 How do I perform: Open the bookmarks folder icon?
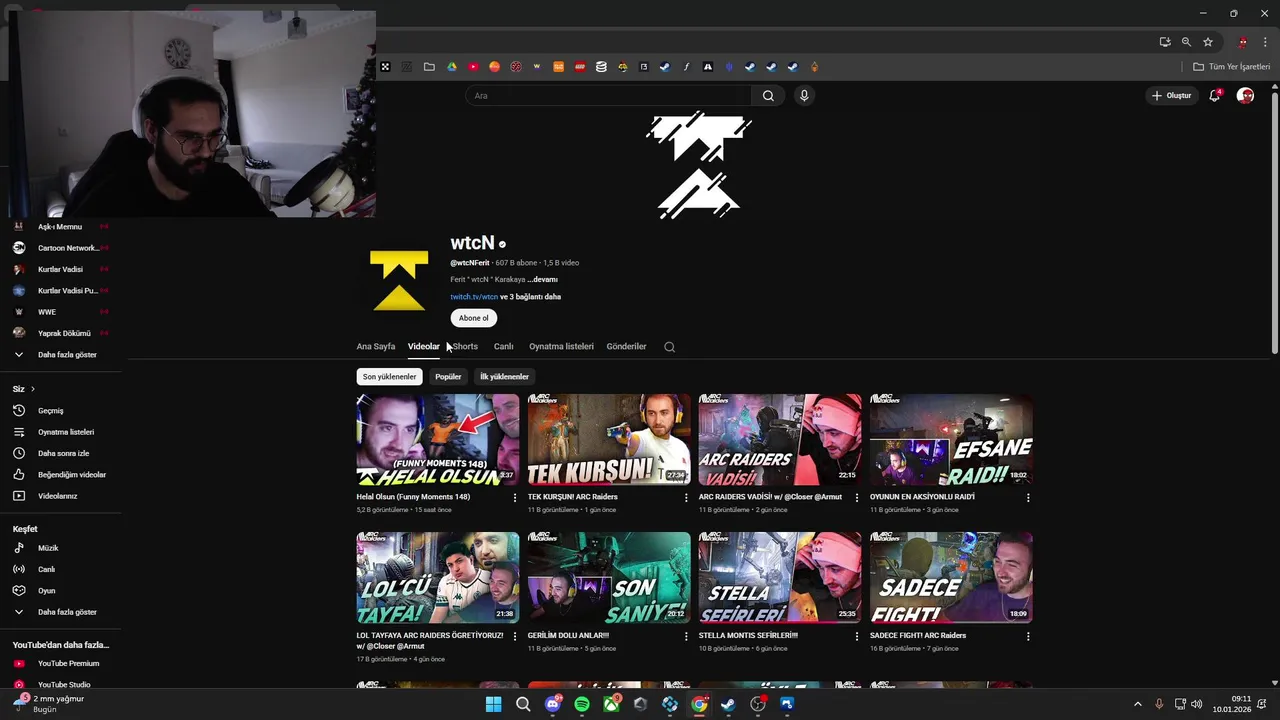[x=429, y=67]
